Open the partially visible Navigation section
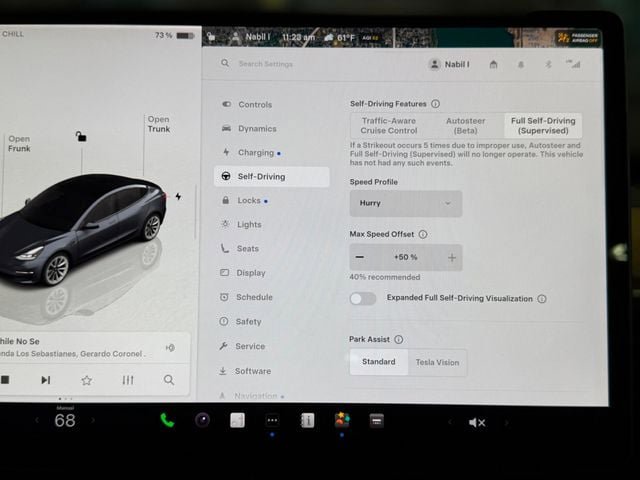The height and width of the screenshot is (480, 640). pyautogui.click(x=251, y=396)
